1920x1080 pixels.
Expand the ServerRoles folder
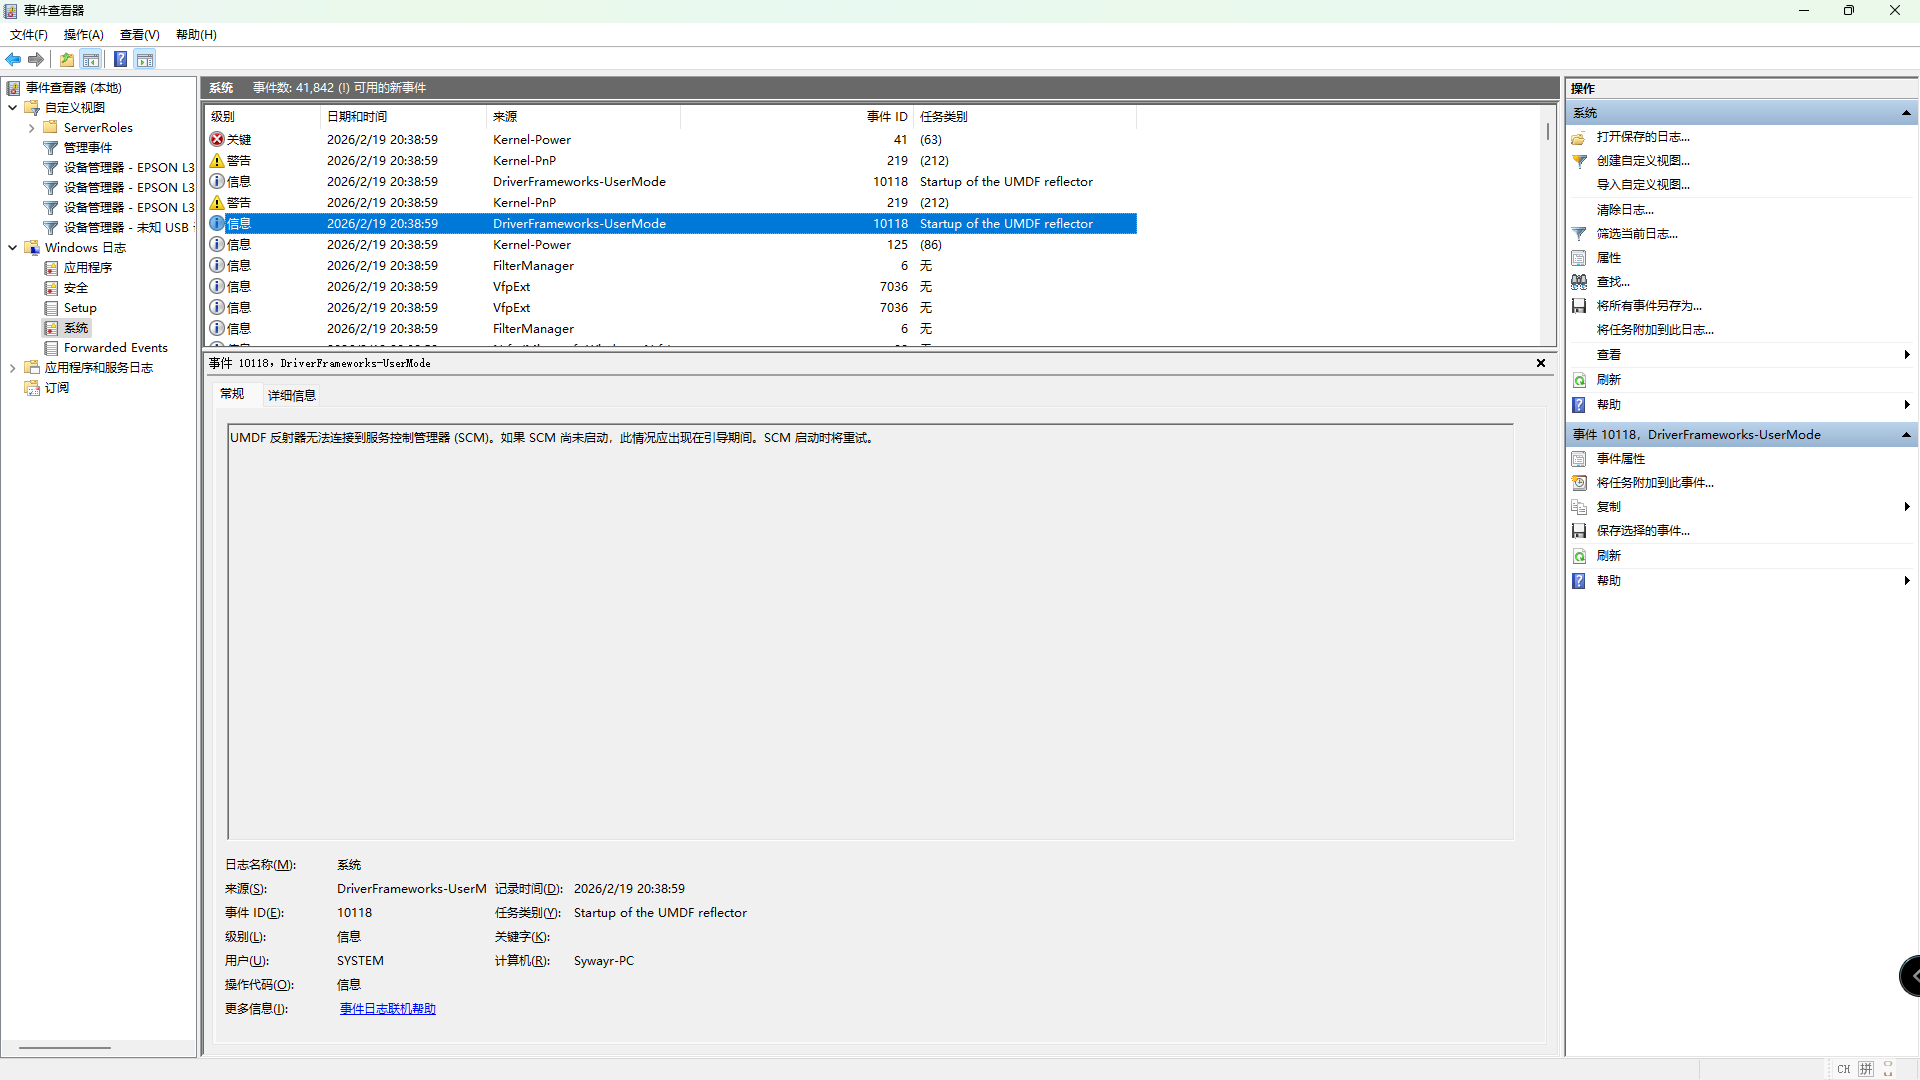[31, 128]
